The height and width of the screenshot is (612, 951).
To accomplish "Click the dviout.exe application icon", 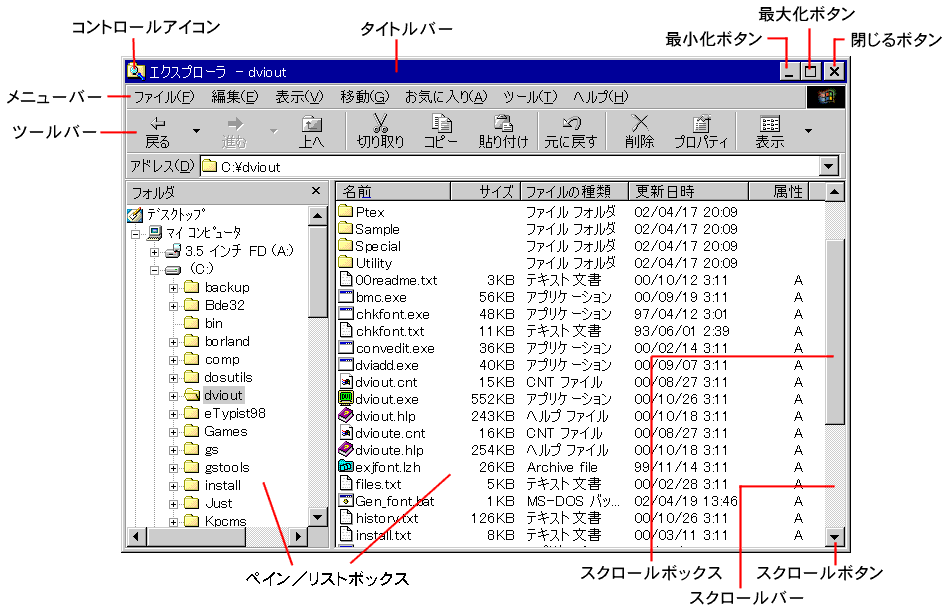I will (x=346, y=398).
